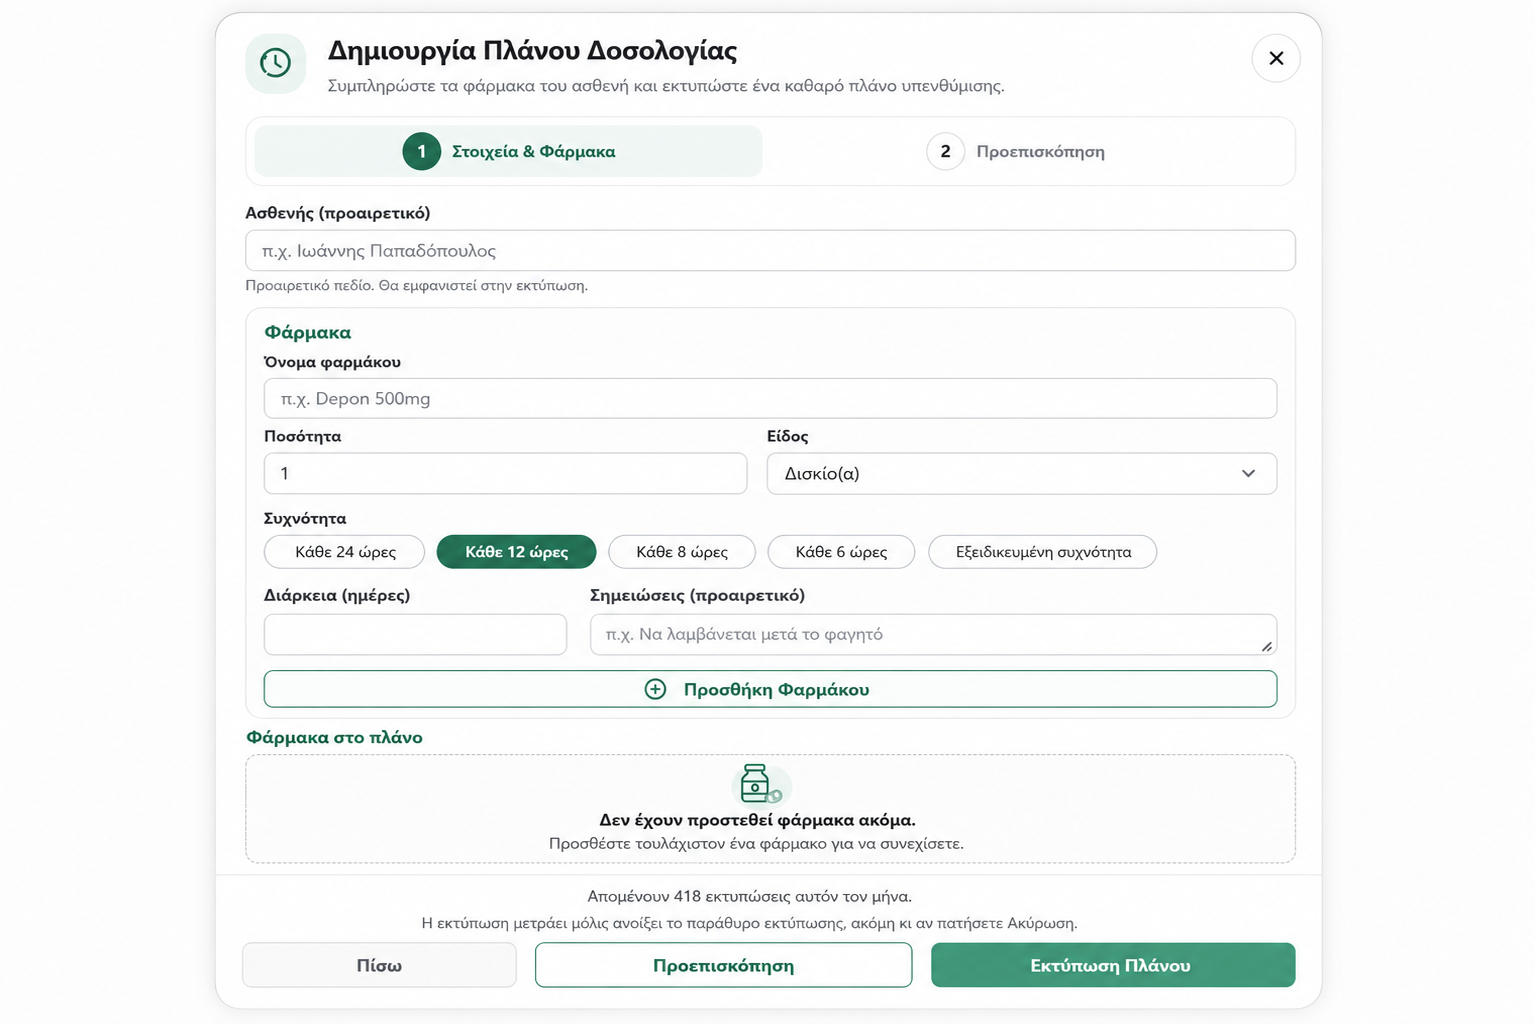Click the Ποσότητα quantity field
The image size is (1535, 1024).
[x=505, y=473]
